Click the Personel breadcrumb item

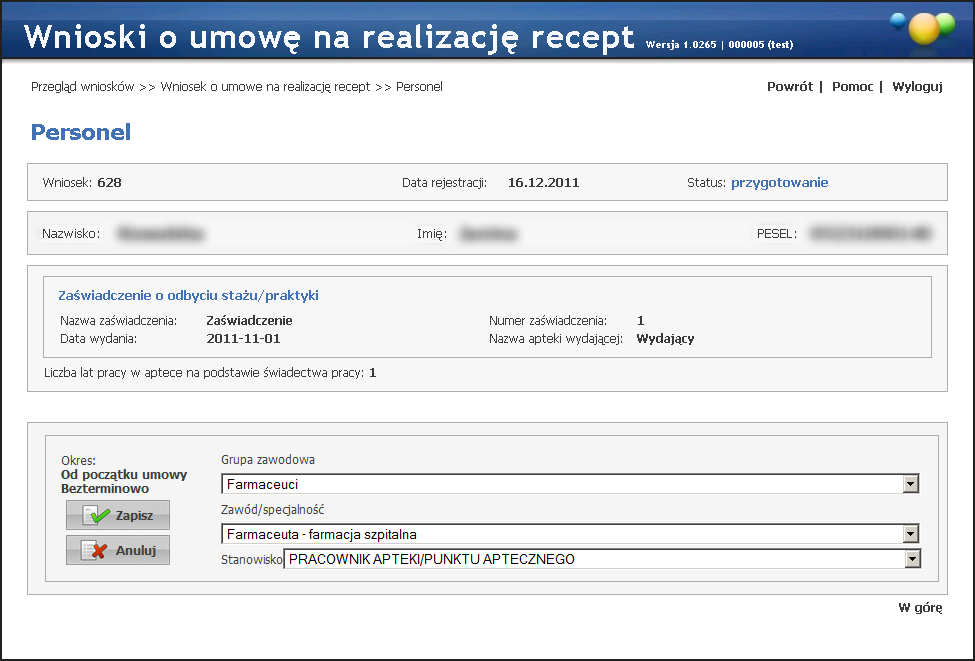tap(419, 87)
